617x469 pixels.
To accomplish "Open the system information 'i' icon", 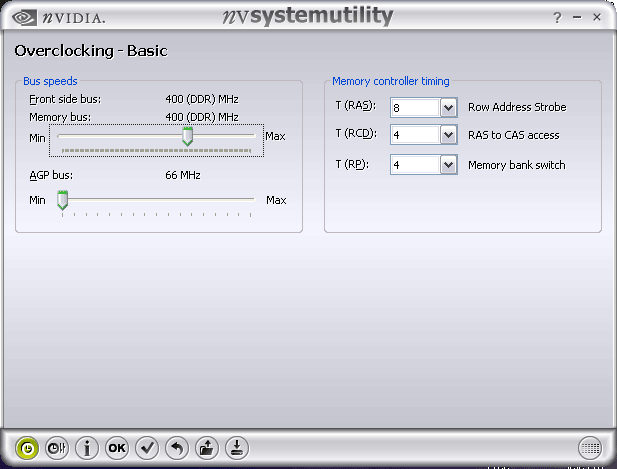I will [87, 448].
